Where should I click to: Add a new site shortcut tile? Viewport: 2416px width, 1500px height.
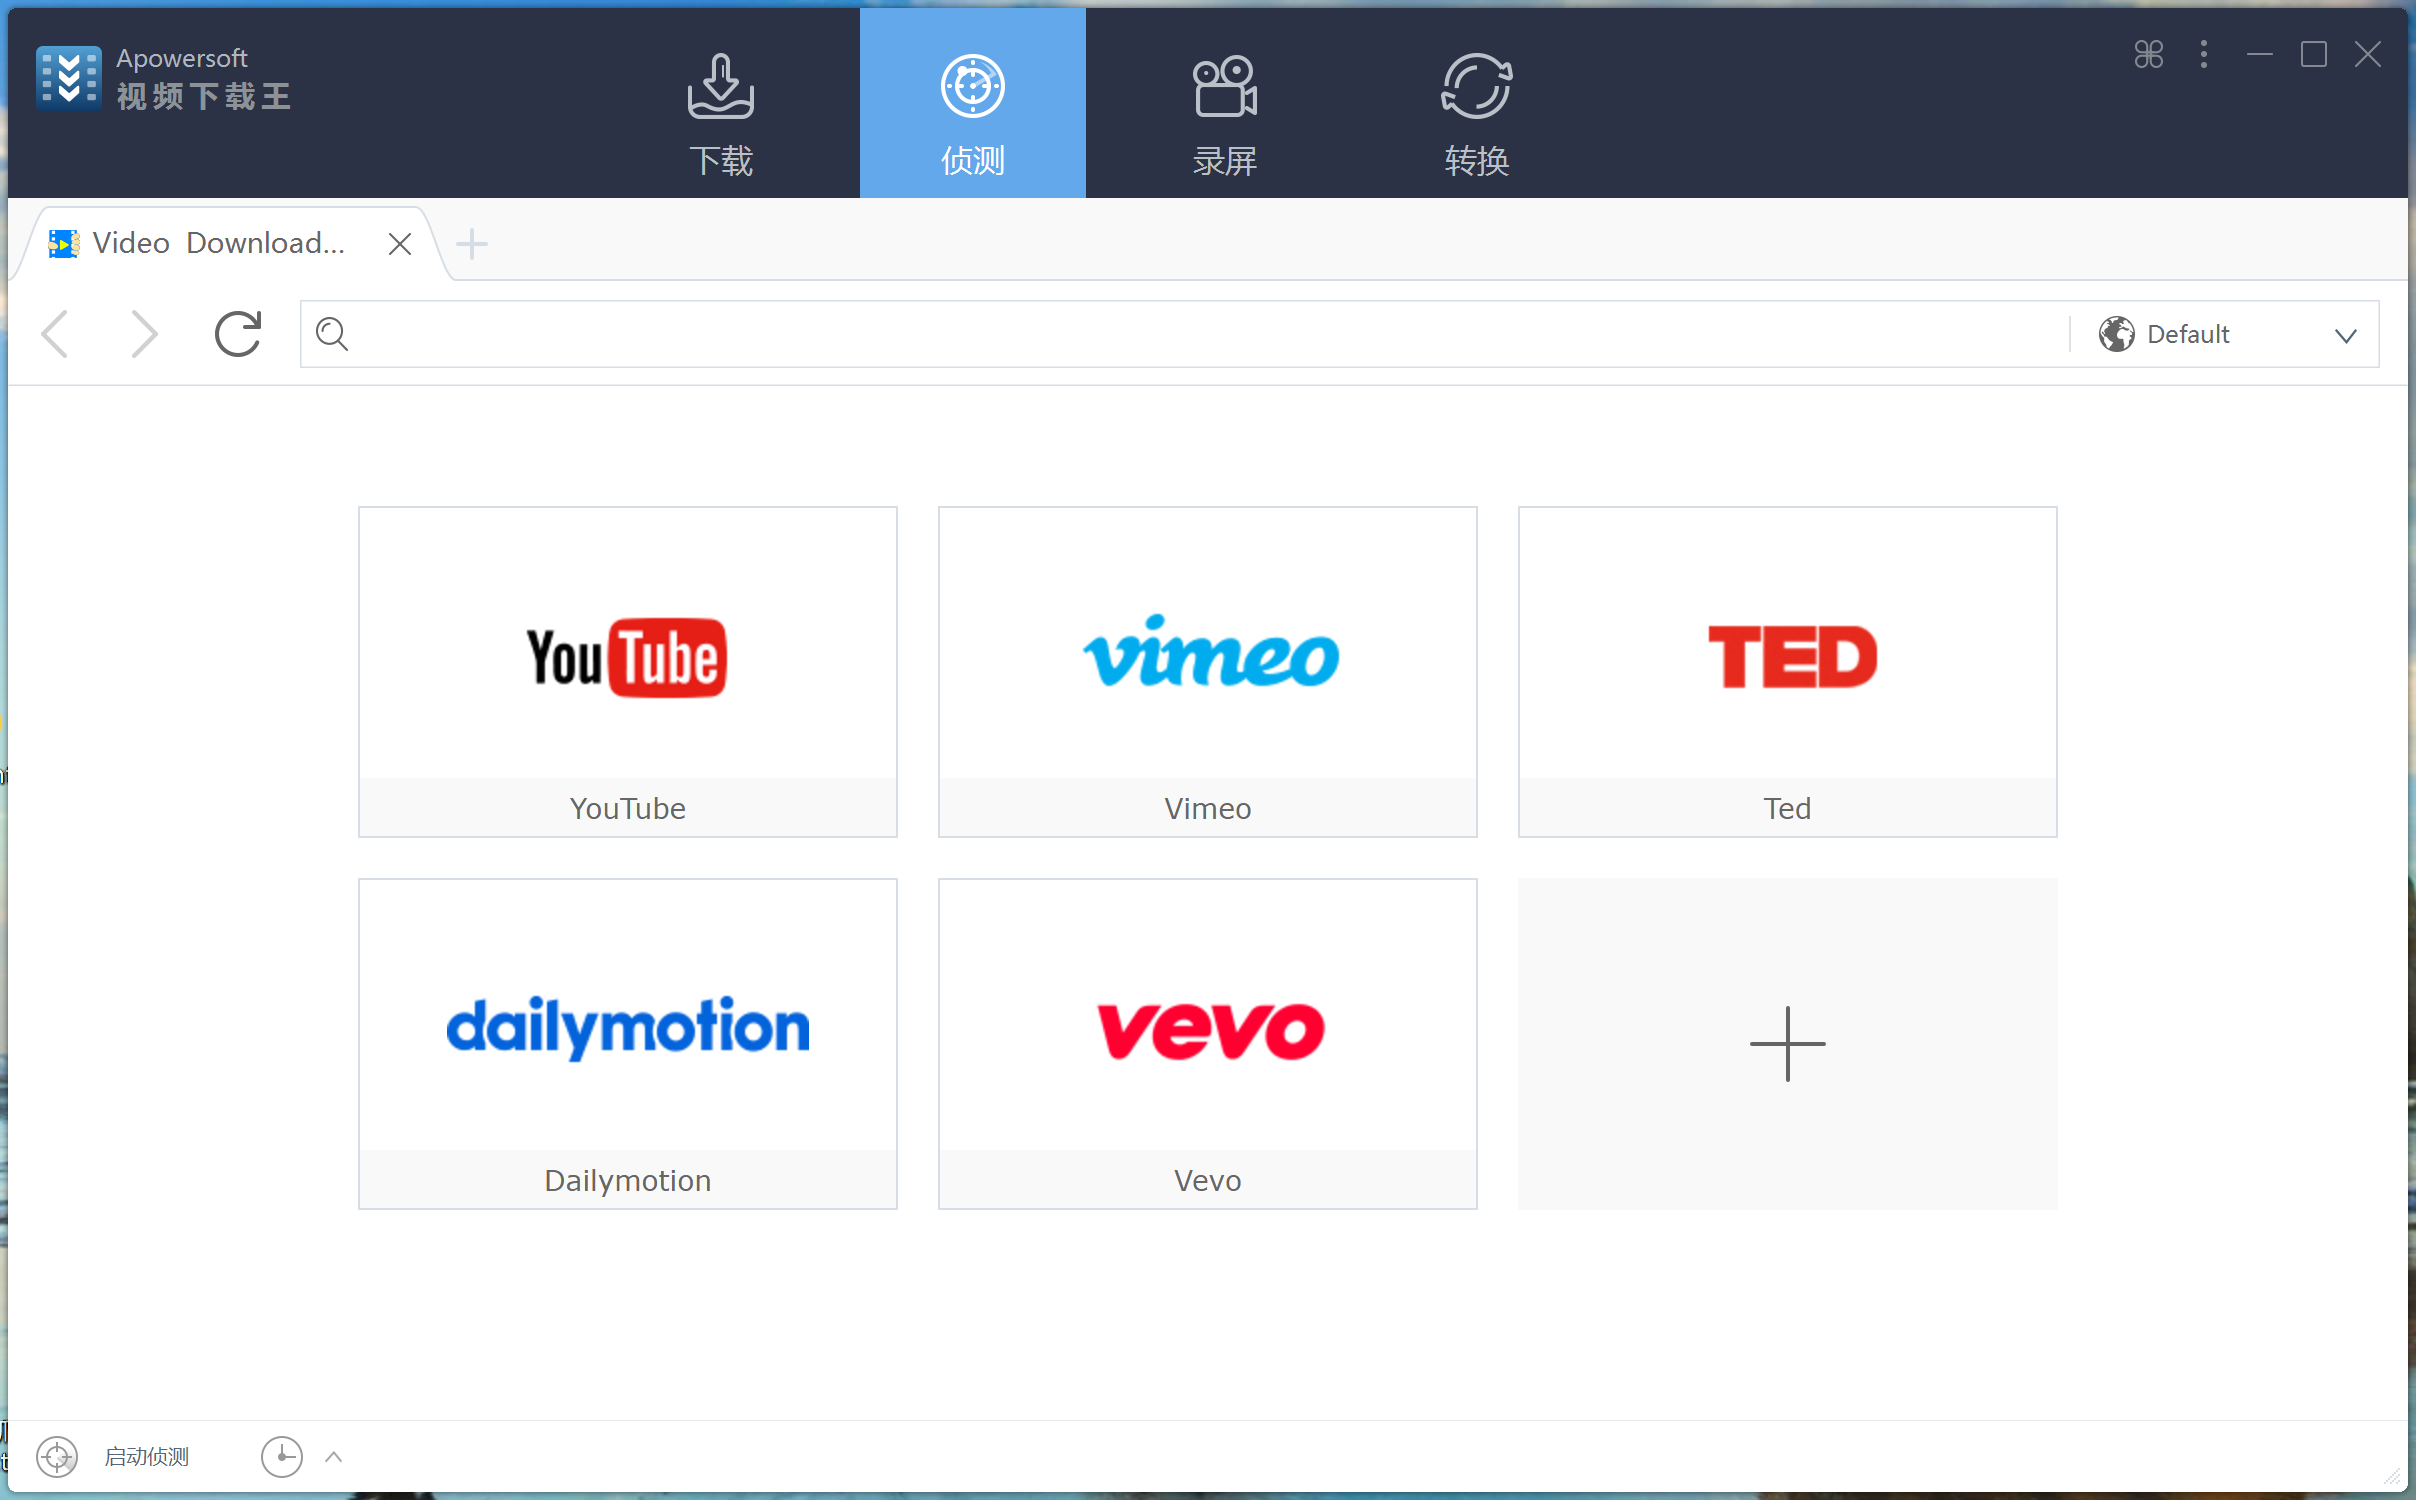click(1788, 1044)
